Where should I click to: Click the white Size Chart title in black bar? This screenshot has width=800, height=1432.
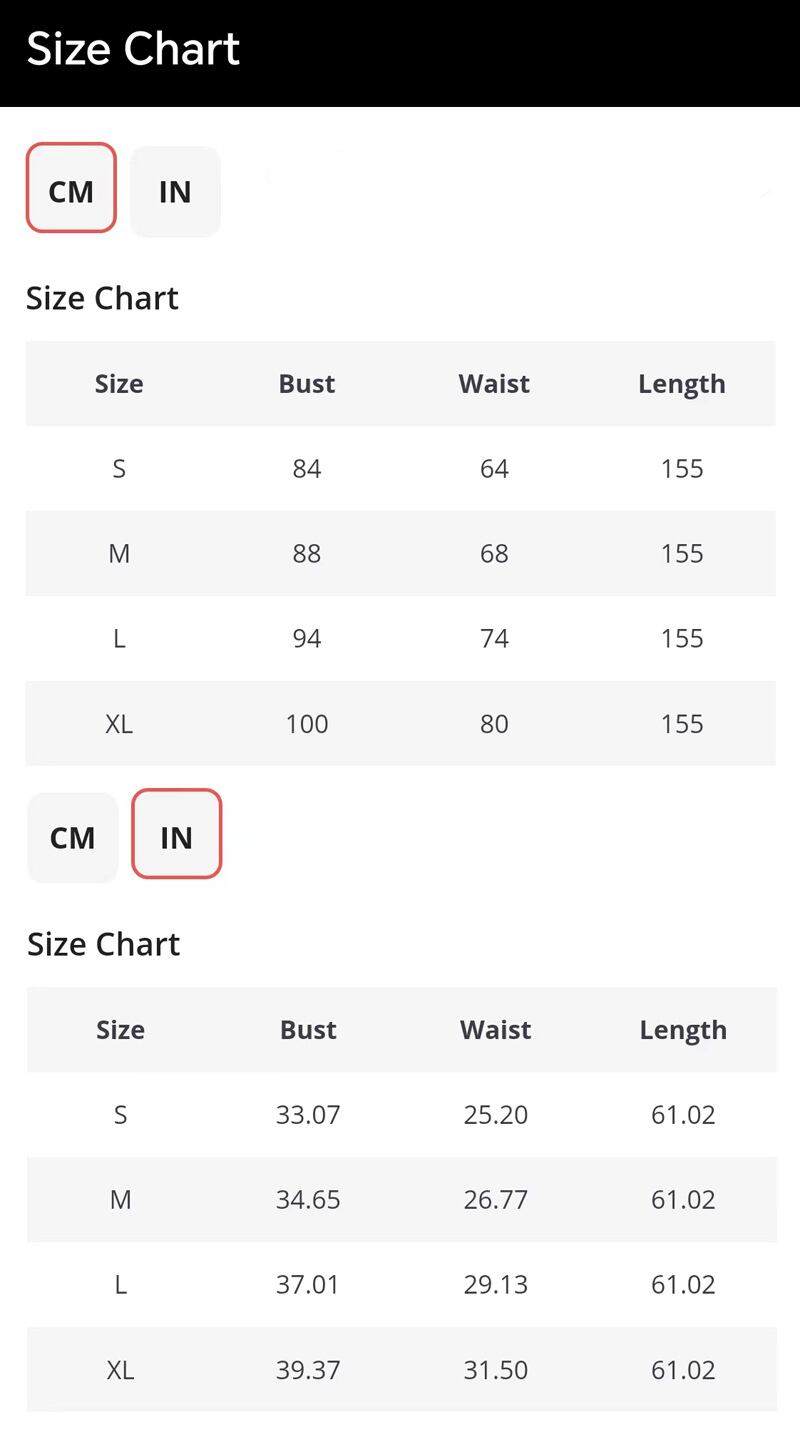133,49
